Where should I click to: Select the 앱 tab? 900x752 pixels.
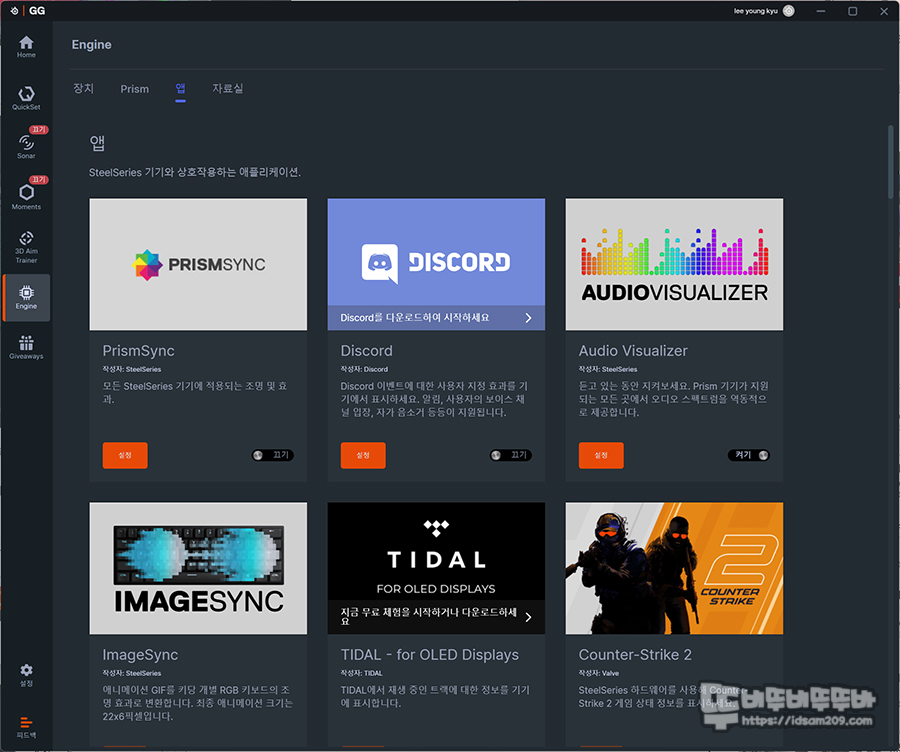click(180, 88)
